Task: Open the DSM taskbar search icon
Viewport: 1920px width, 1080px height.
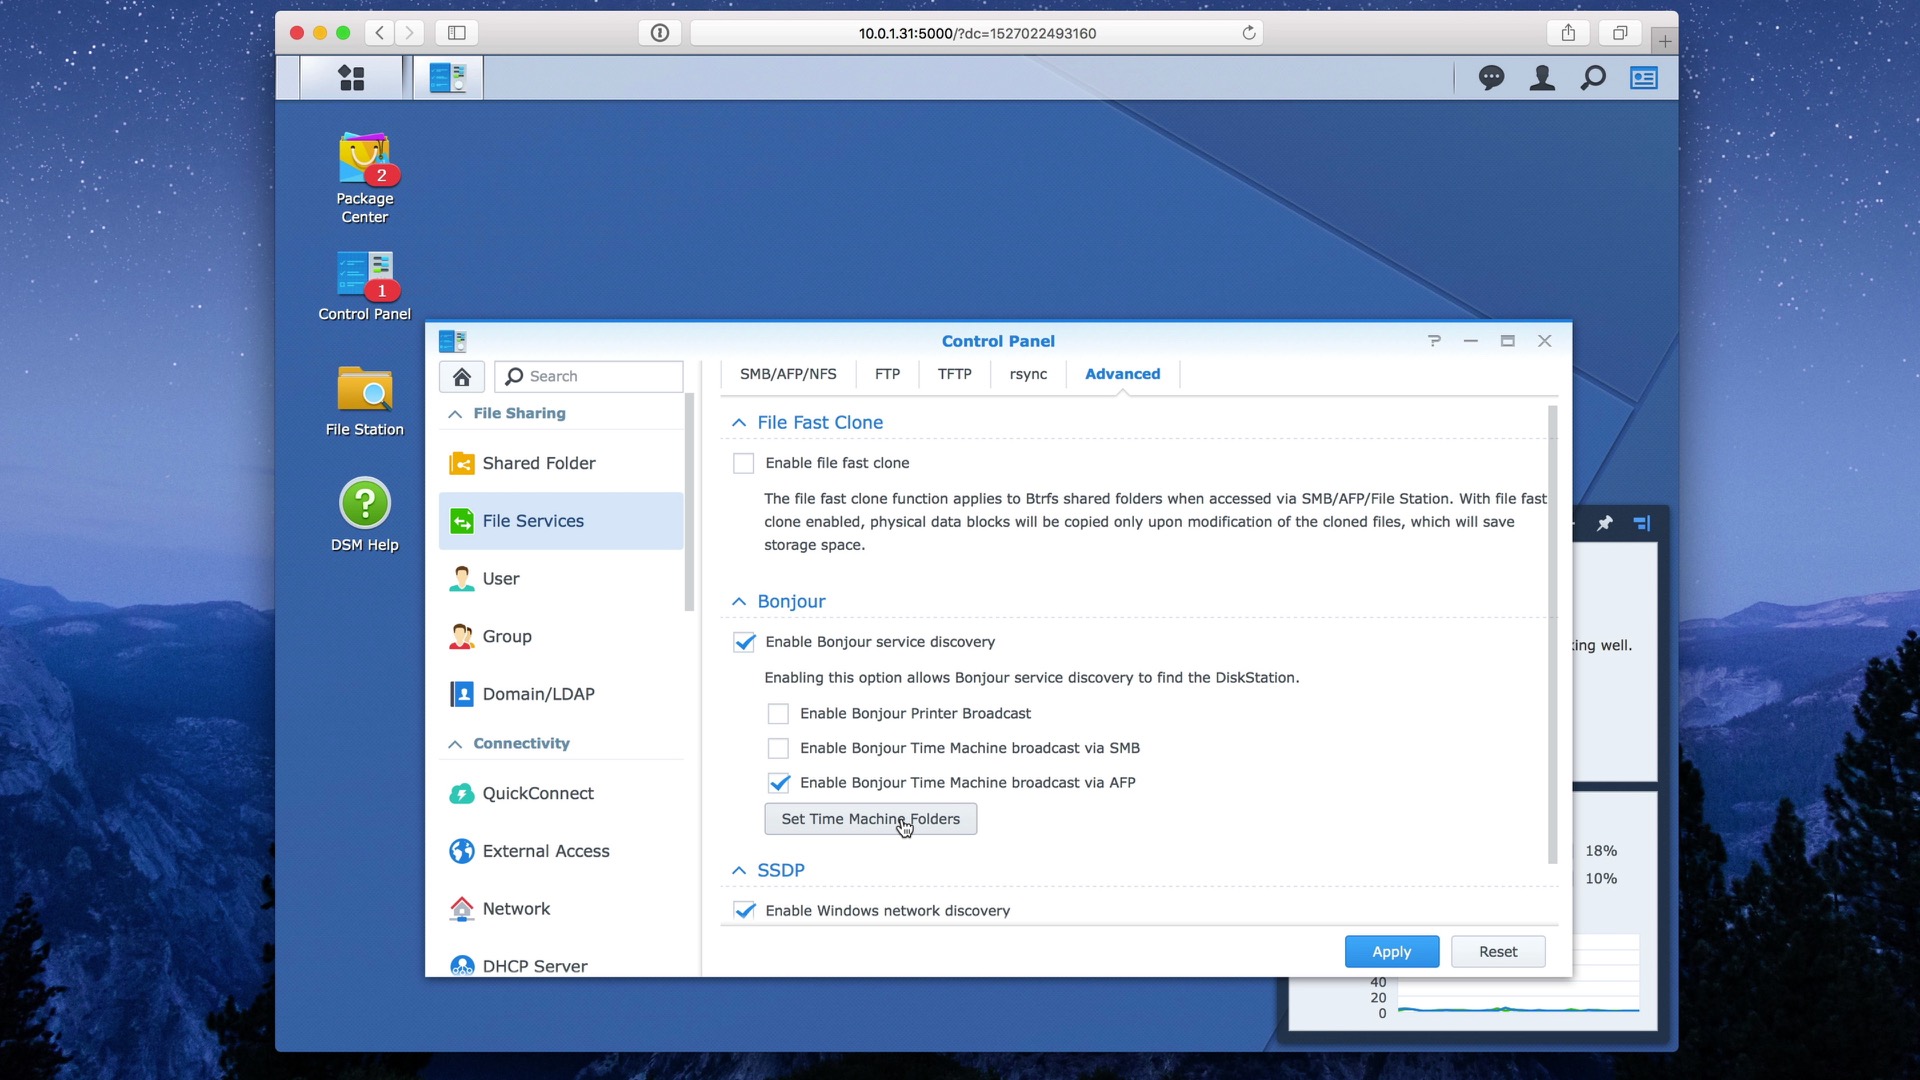Action: click(x=1593, y=78)
